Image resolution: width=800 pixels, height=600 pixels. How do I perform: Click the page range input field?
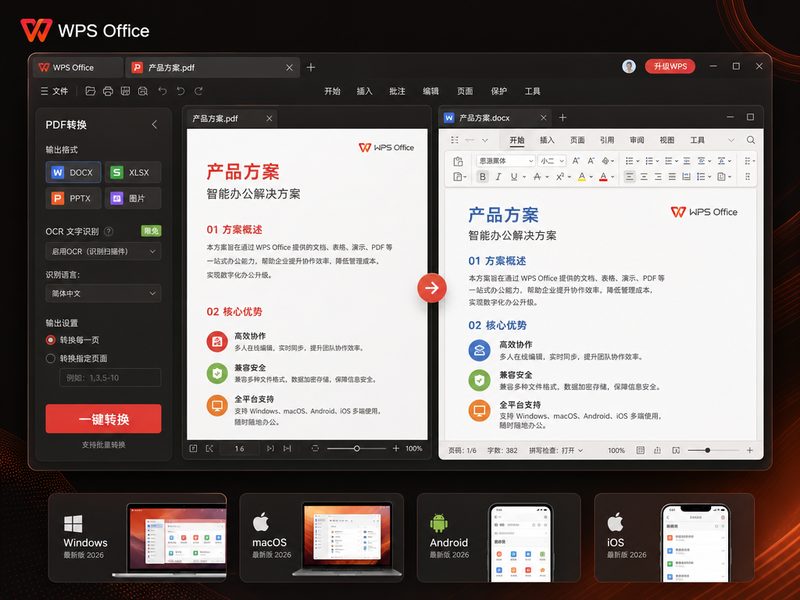point(110,378)
